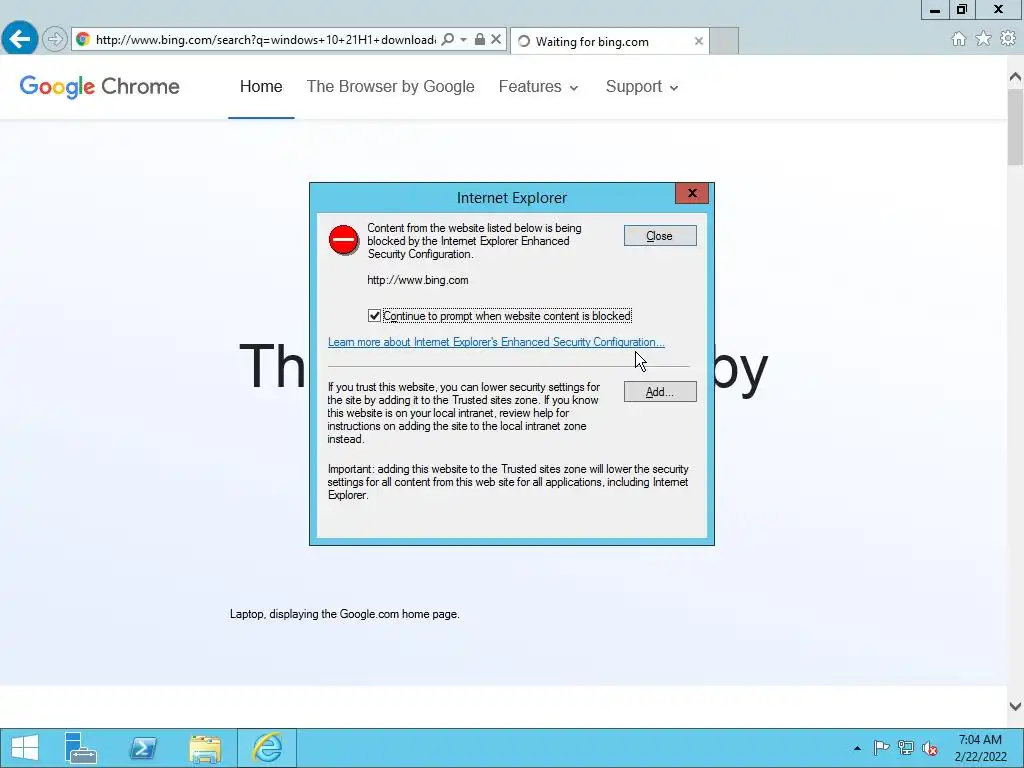Screen dimensions: 1024x768
Task: Click the Chrome favicon in address bar
Action: pyautogui.click(x=83, y=39)
